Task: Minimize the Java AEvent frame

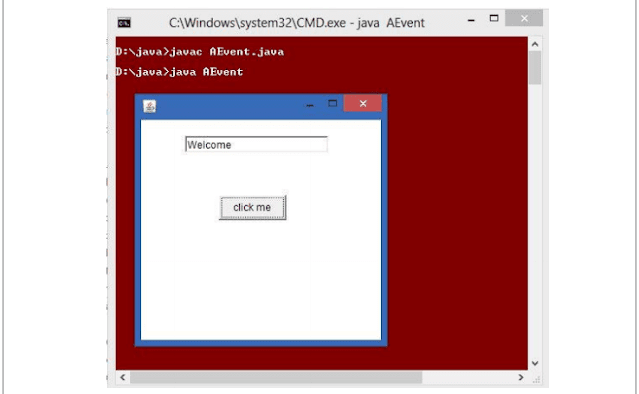Action: coord(310,105)
